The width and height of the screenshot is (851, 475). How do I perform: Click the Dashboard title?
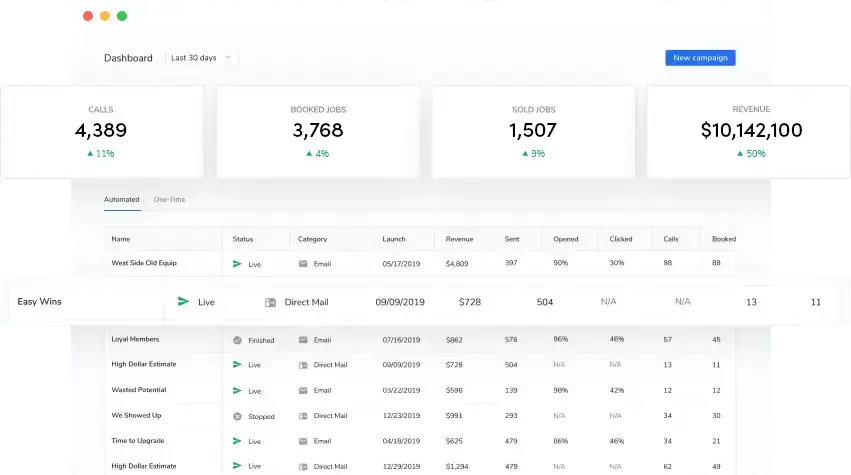click(128, 58)
